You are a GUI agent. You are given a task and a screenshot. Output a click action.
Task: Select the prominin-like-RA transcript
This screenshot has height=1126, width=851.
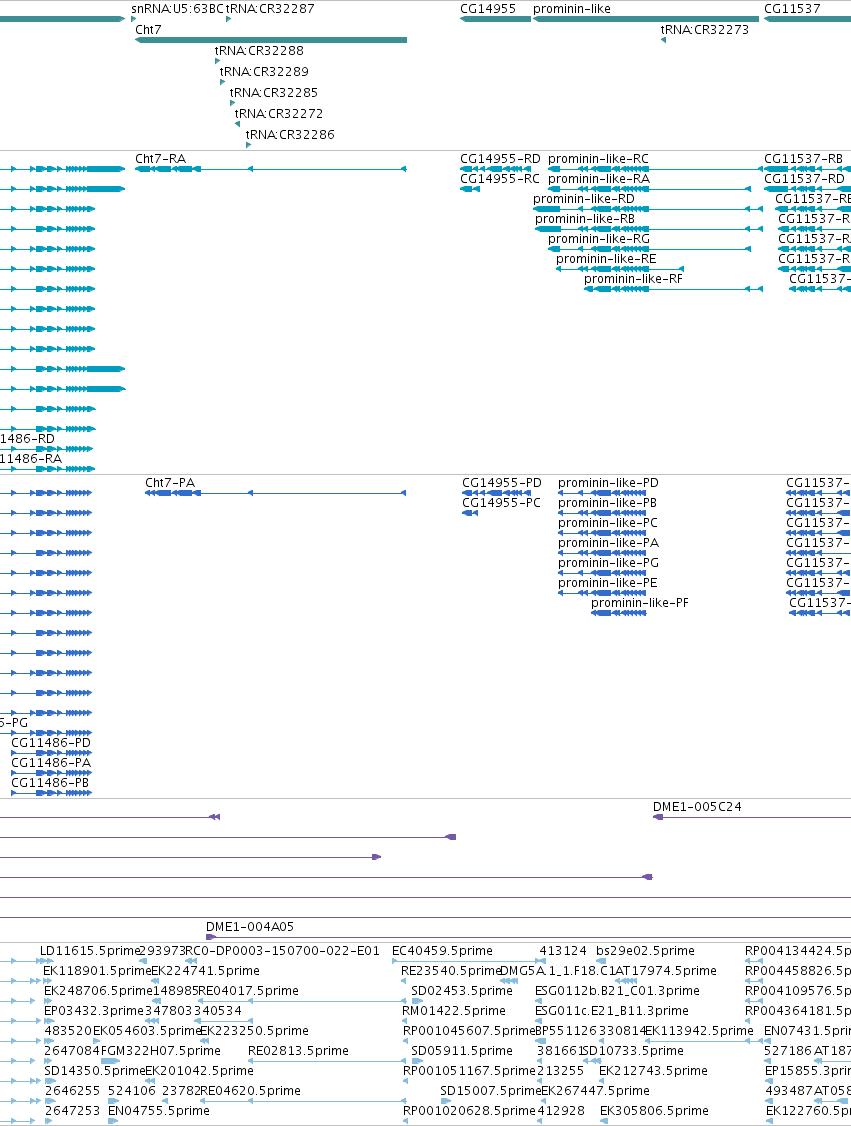599,178
